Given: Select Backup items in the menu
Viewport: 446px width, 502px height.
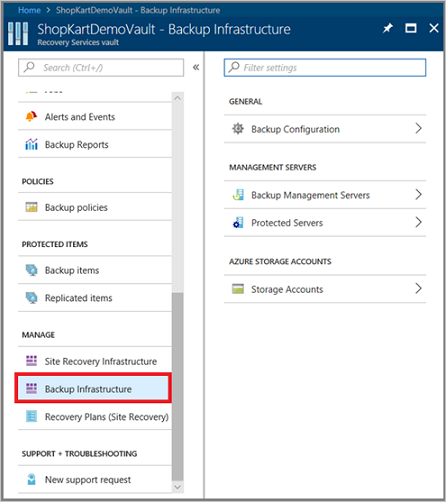Looking at the screenshot, I should [x=95, y=270].
